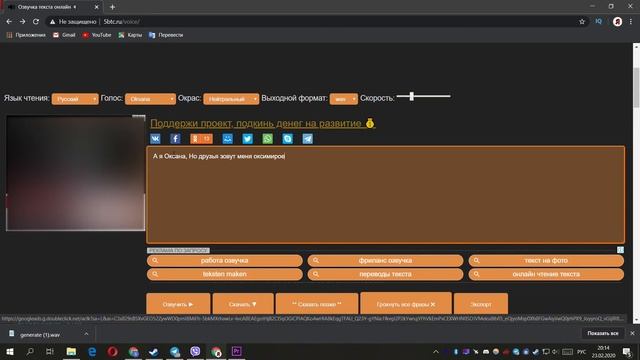
Task: Open the 'Перевести' bookmark
Action: point(166,35)
